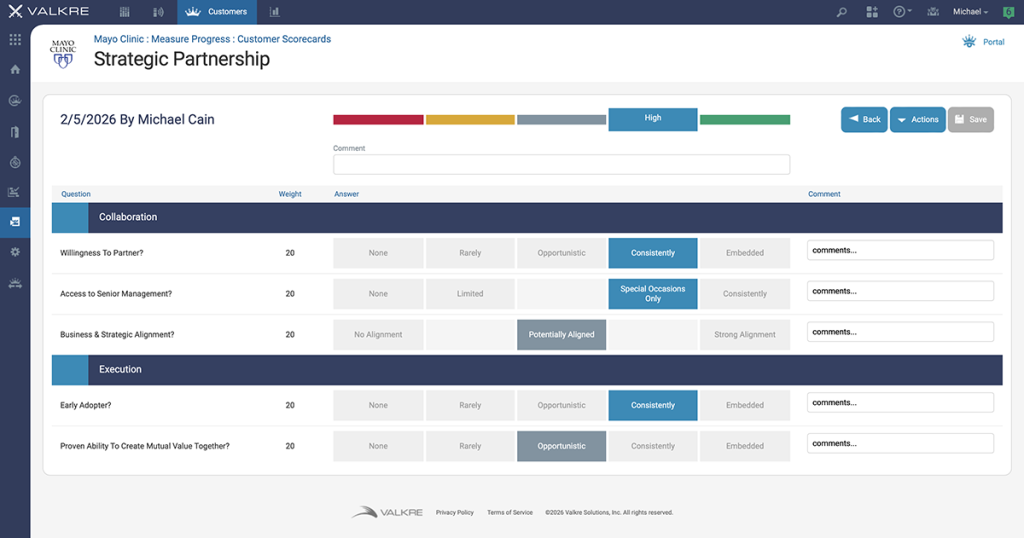
Task: Open the Portal link
Action: (983, 42)
